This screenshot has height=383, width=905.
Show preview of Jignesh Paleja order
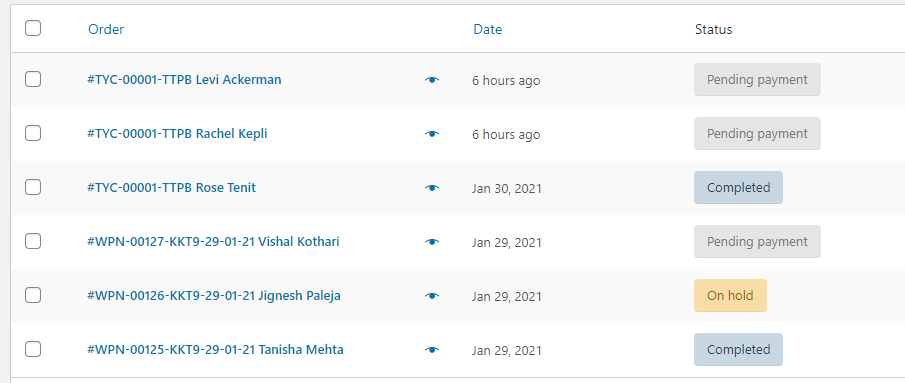(432, 296)
